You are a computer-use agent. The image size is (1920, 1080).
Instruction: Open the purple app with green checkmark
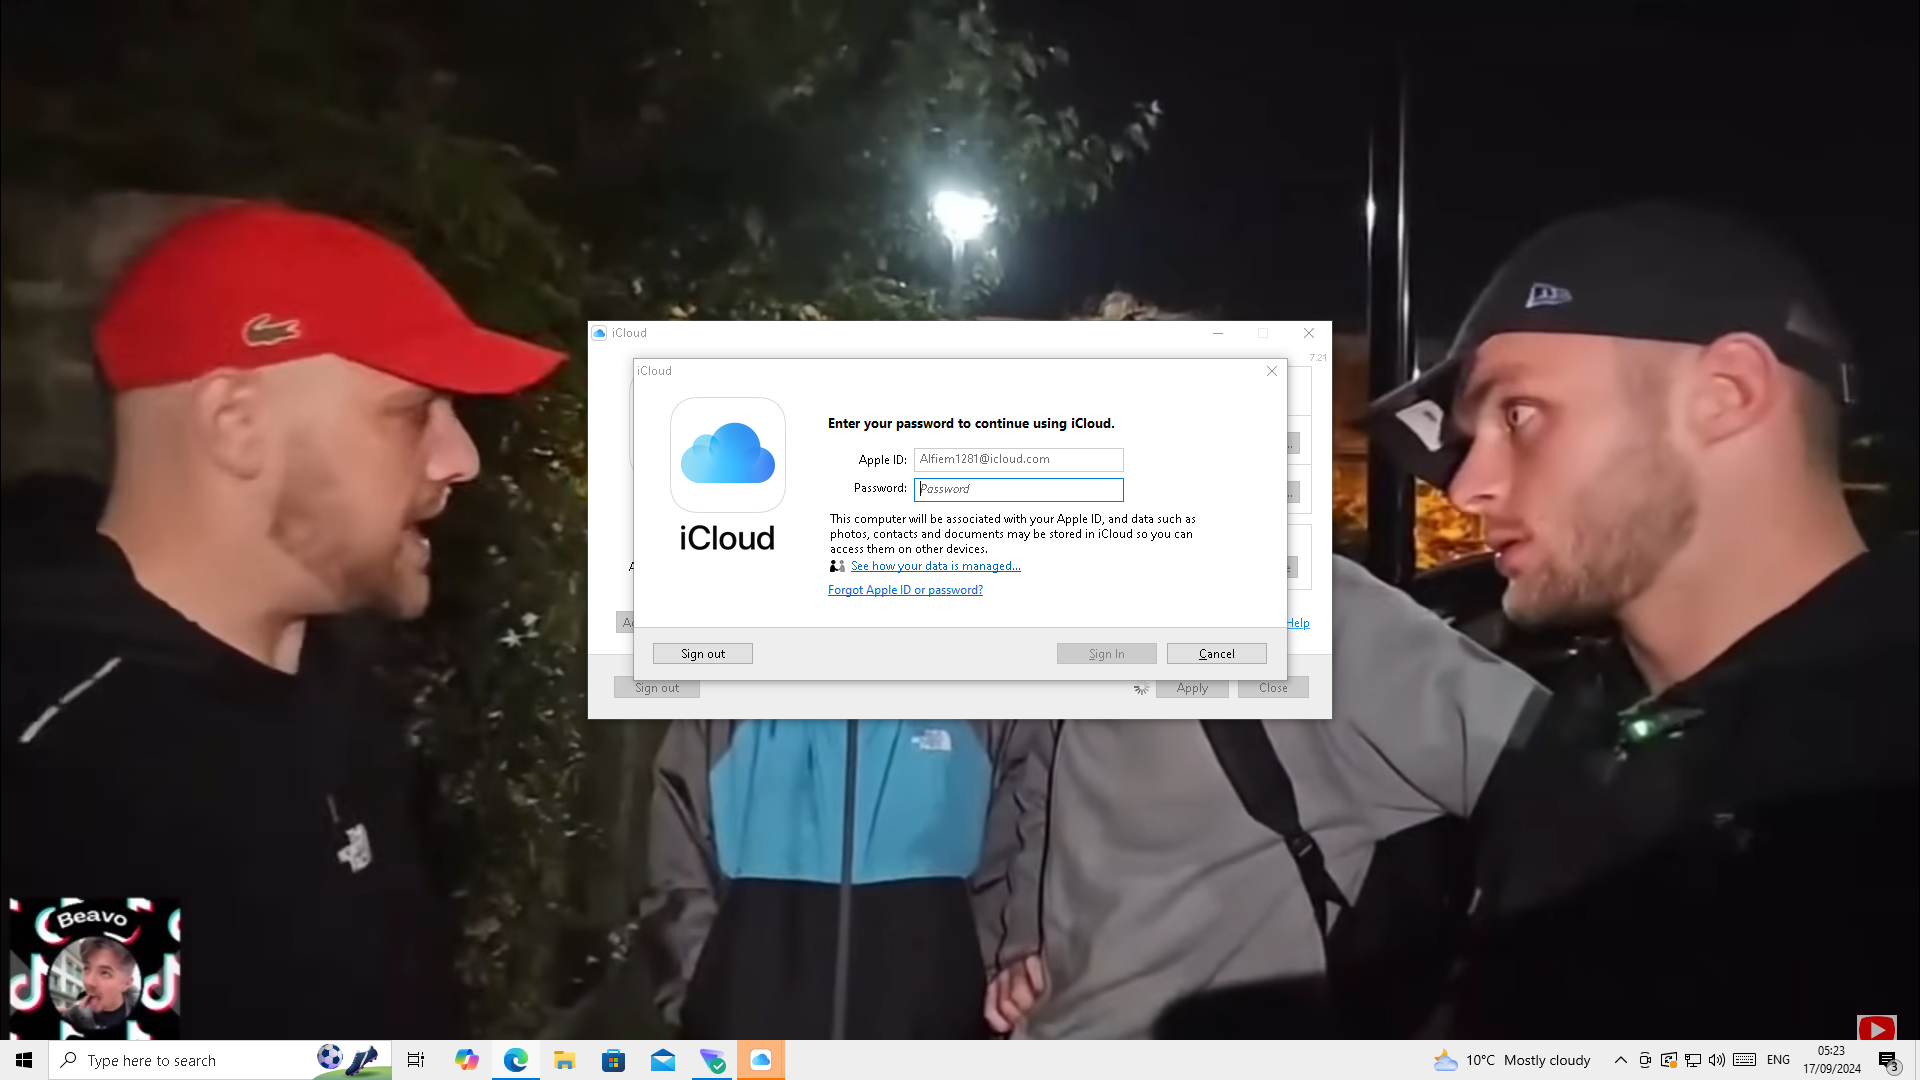712,1060
